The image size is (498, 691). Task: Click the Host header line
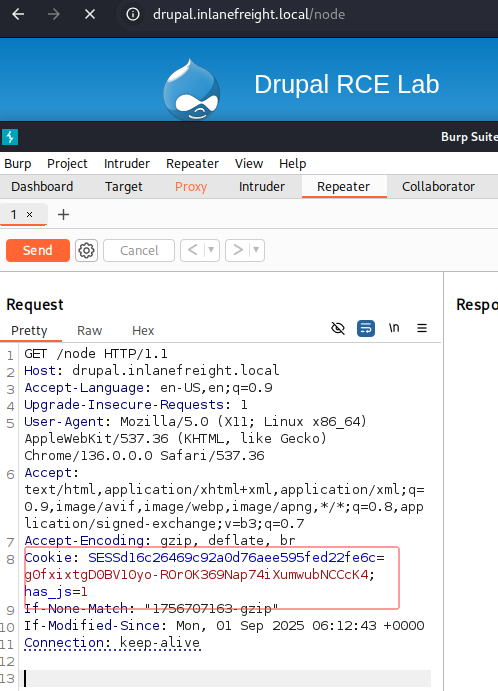152,370
